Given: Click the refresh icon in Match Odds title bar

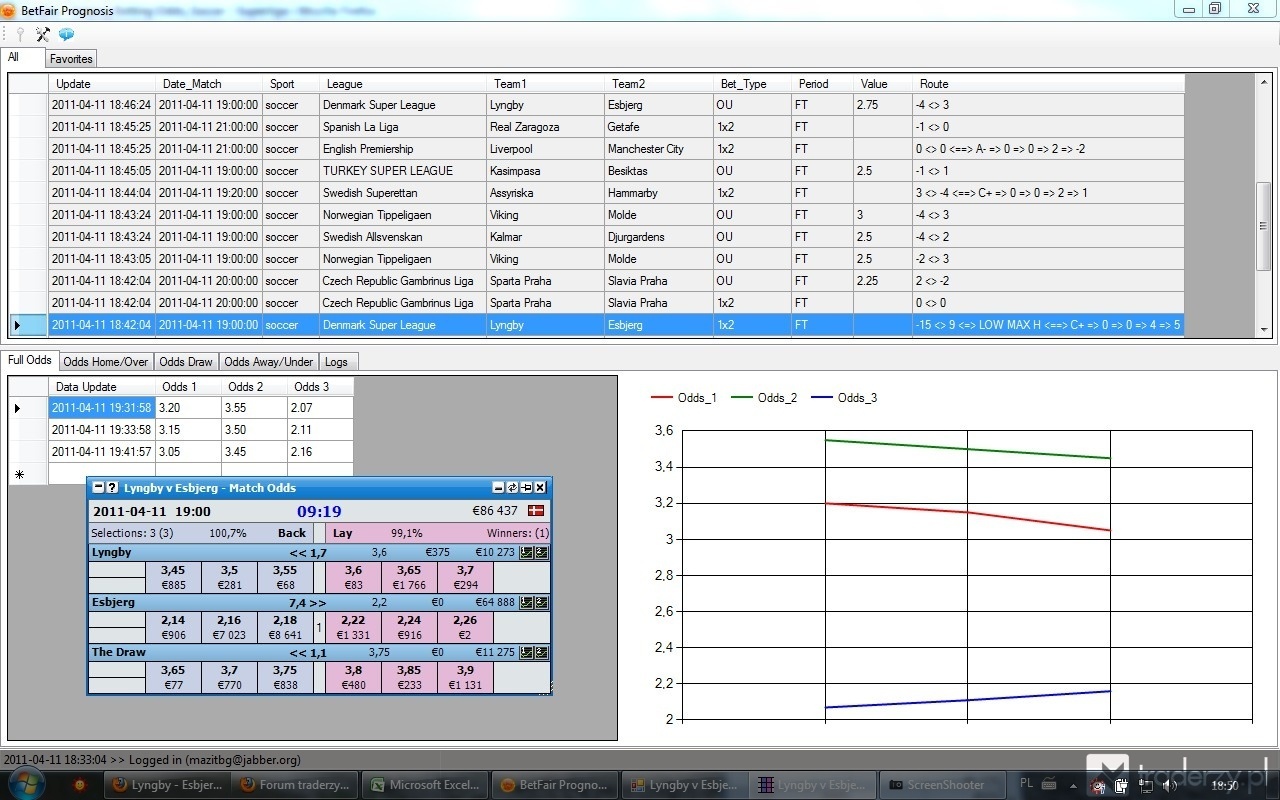Looking at the screenshot, I should (x=513, y=488).
